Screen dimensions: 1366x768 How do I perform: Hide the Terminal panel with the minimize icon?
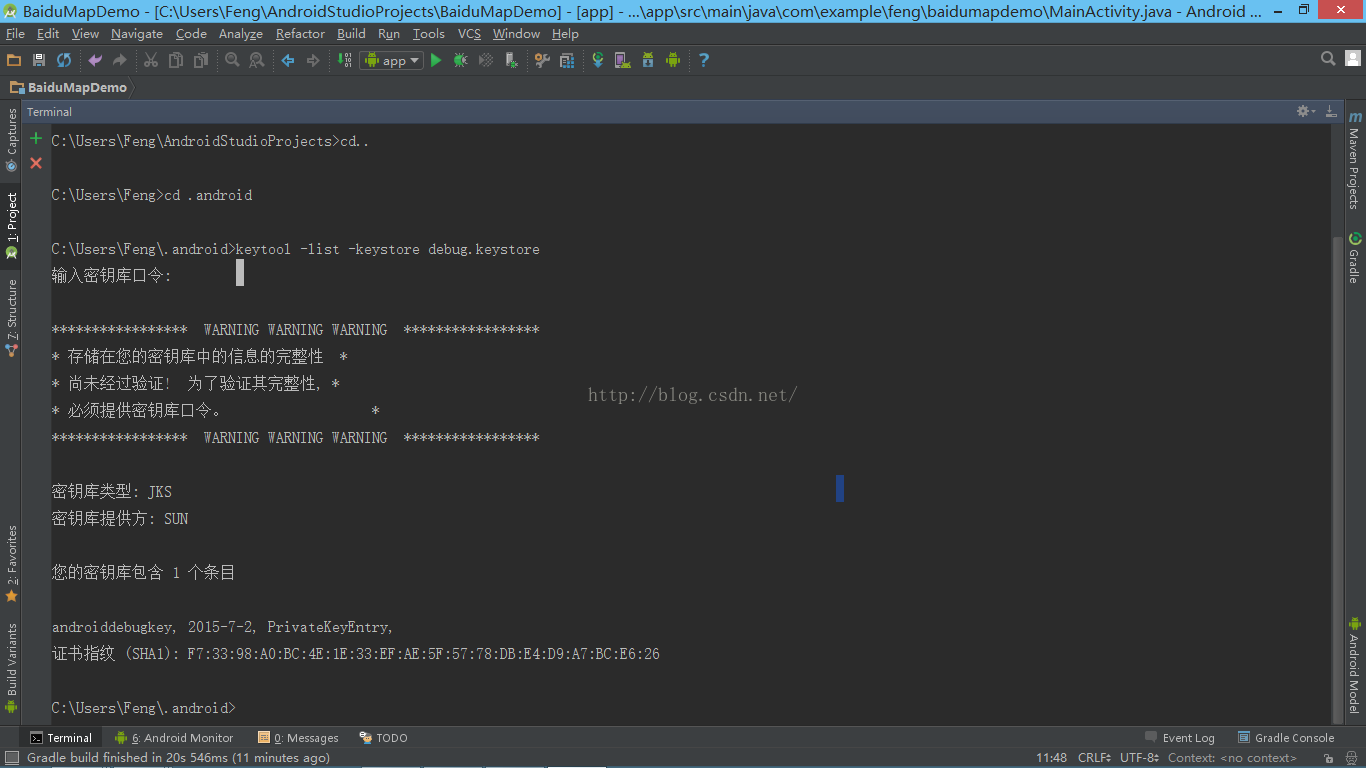coord(1331,111)
